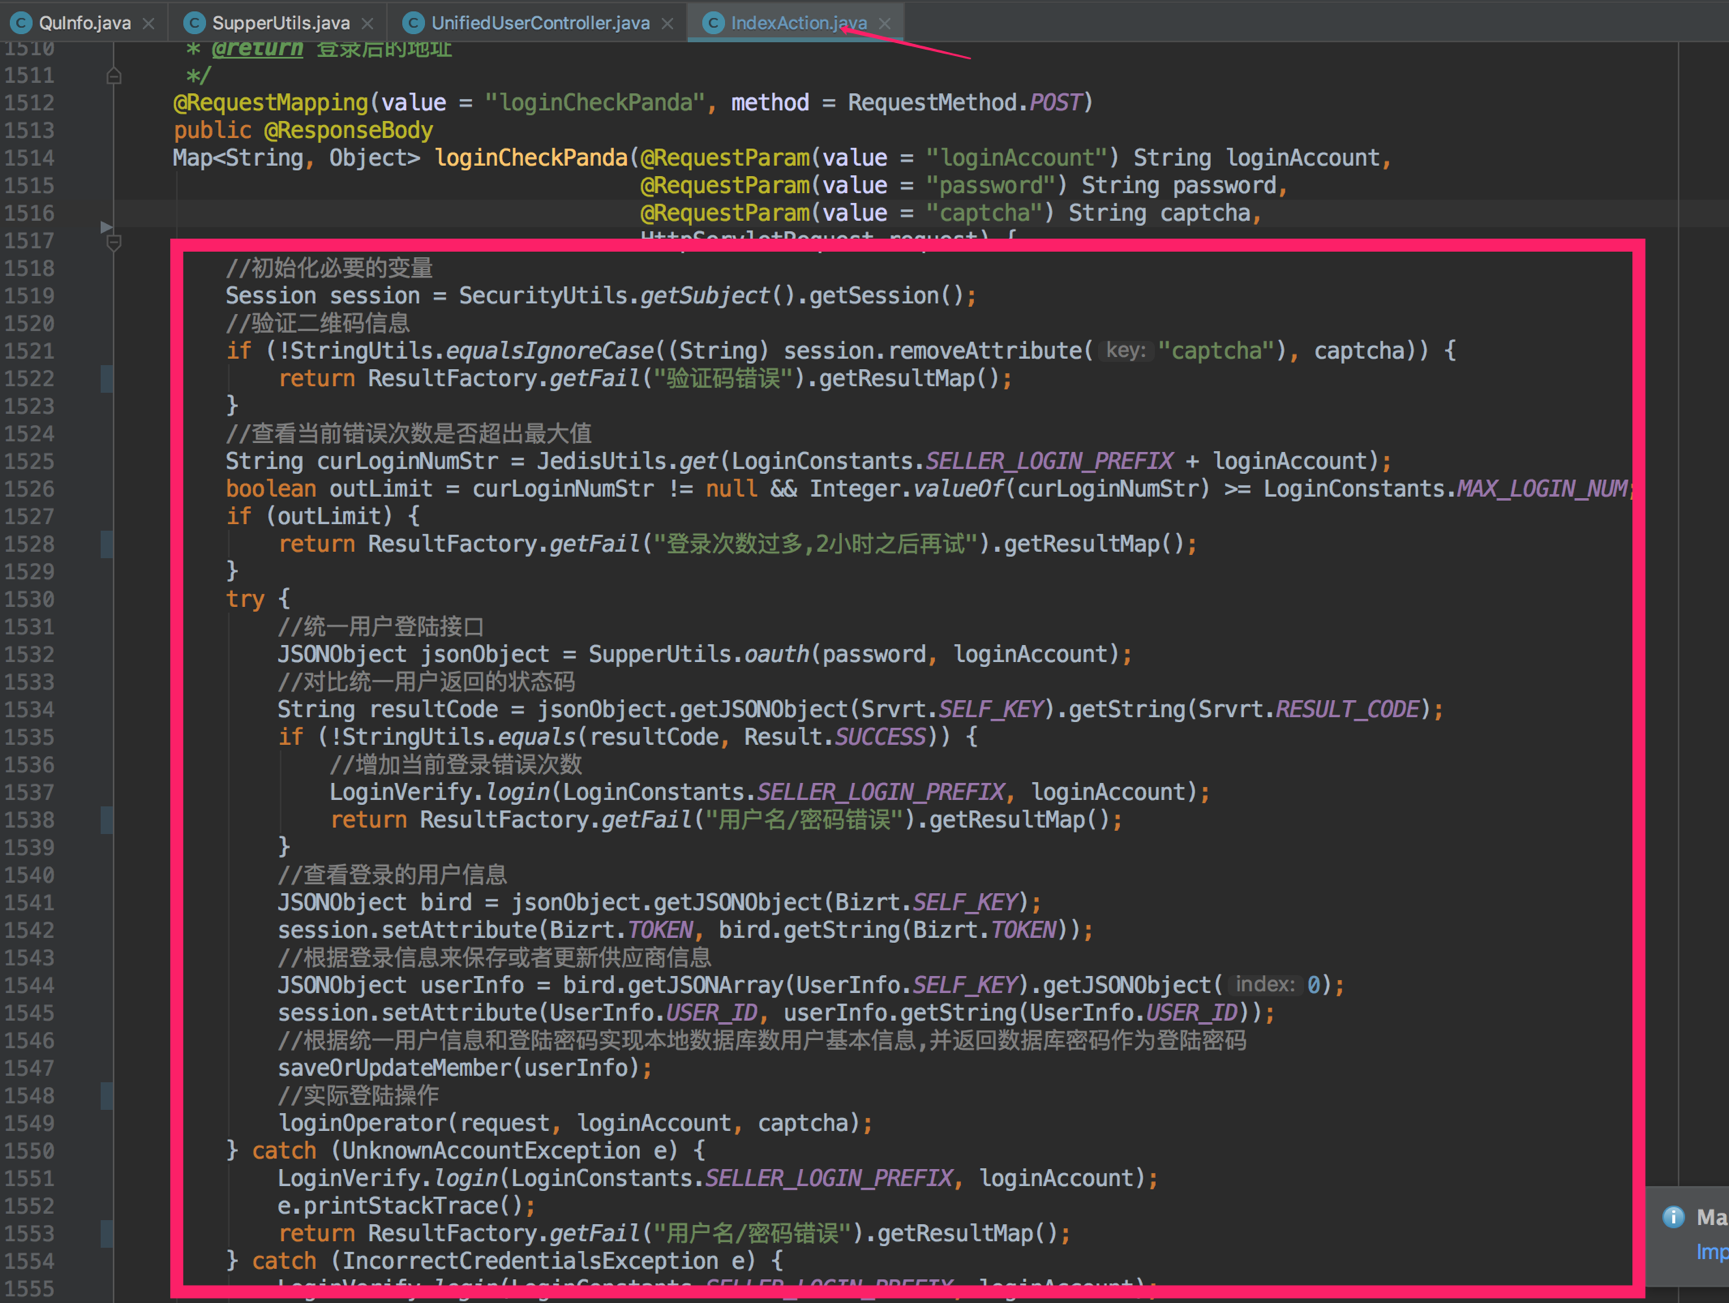Click the key: parameter hint on line 1521
1729x1303 pixels.
(x=1125, y=351)
